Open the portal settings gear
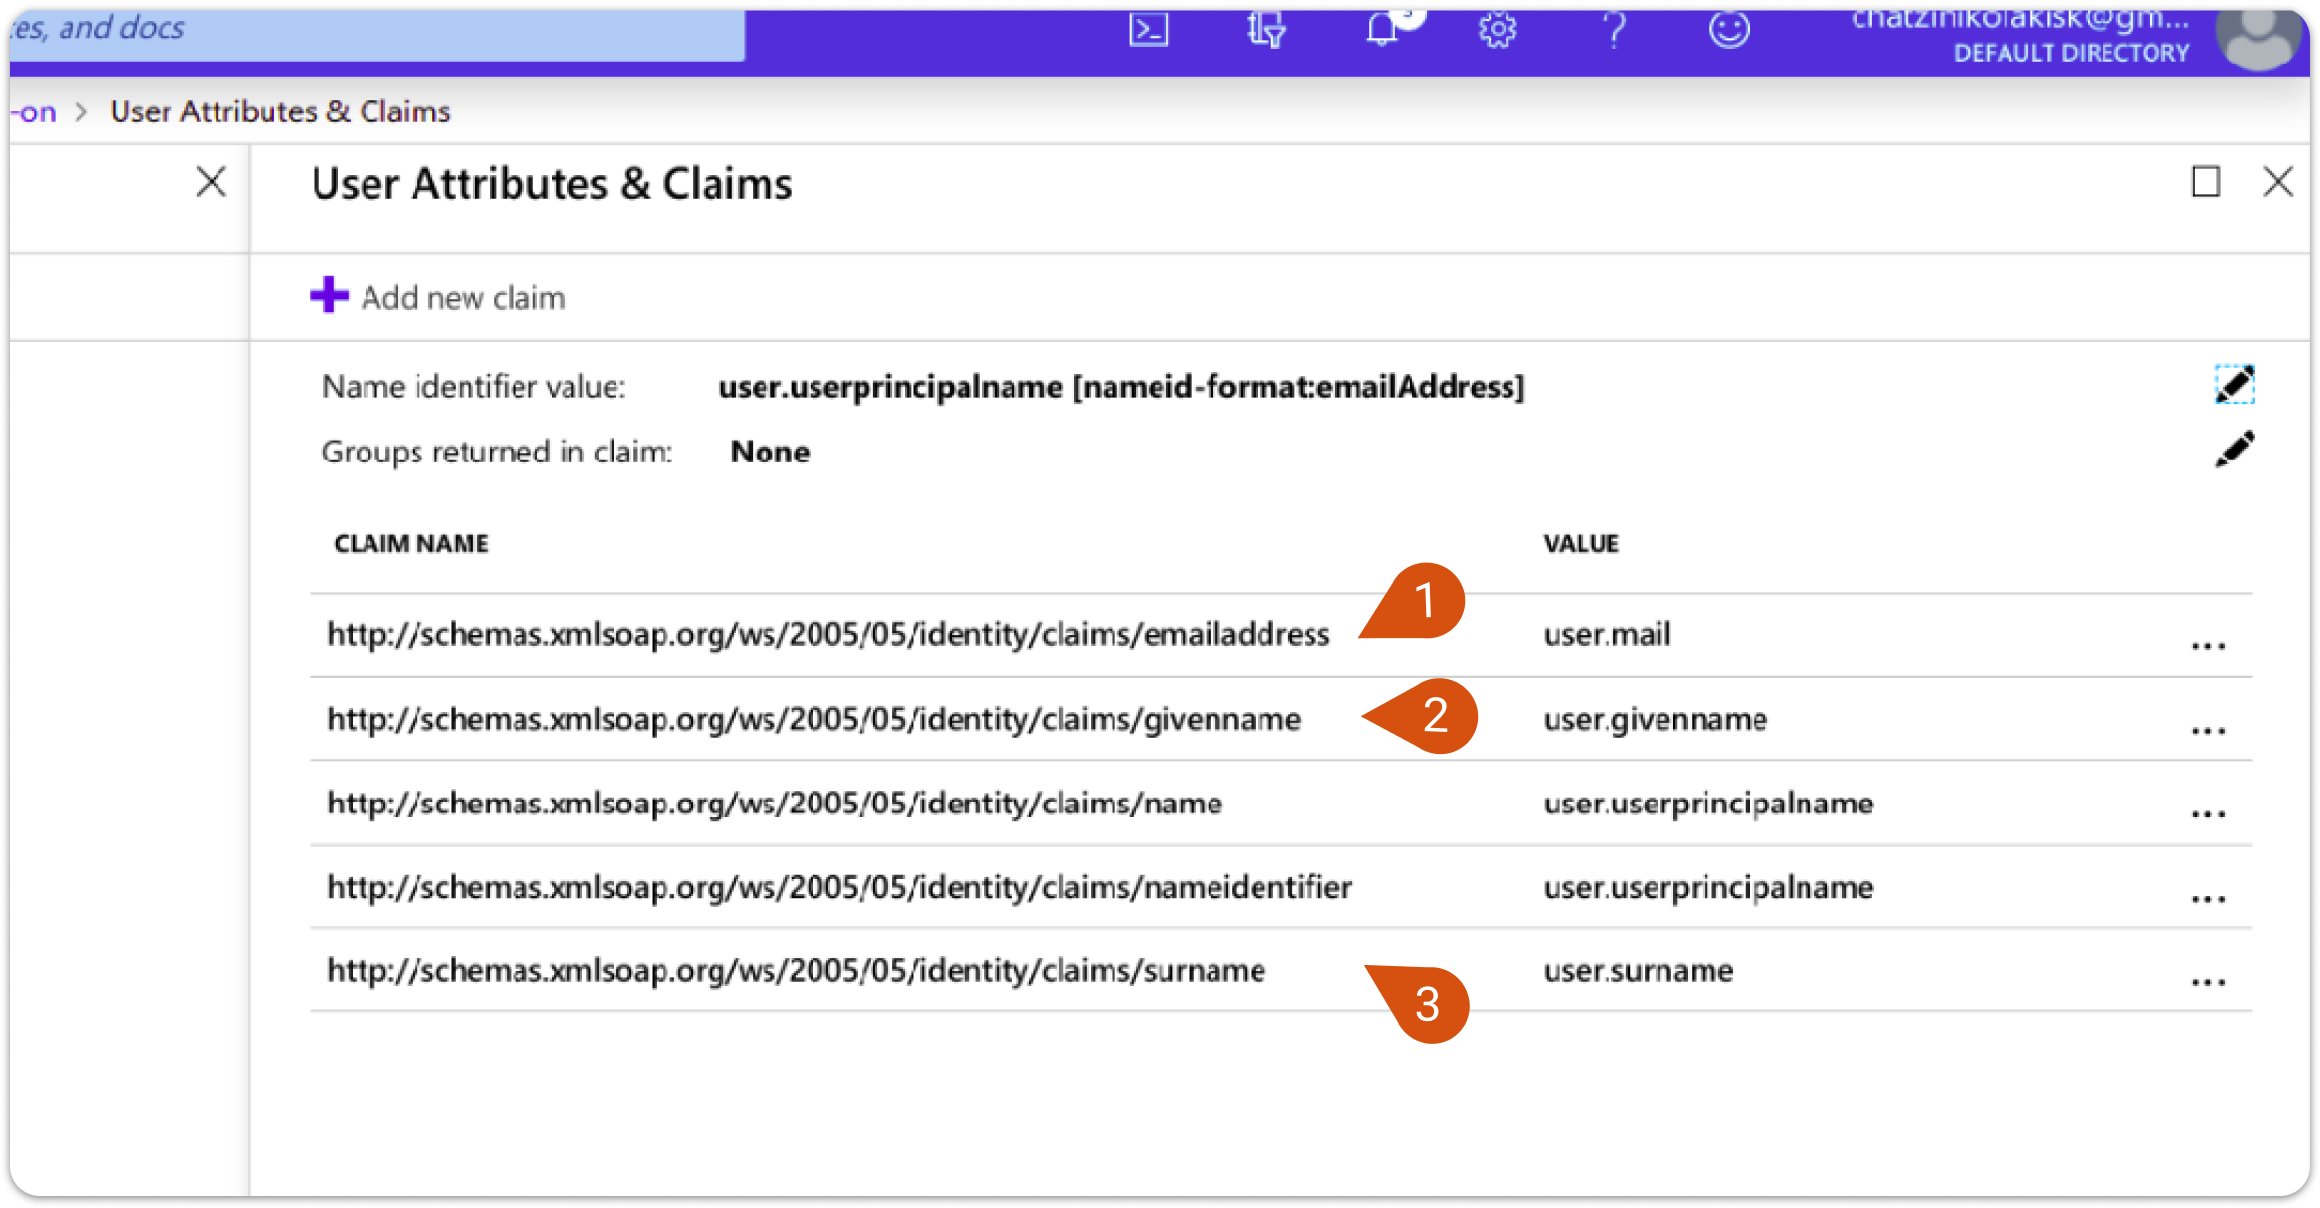 (1497, 30)
